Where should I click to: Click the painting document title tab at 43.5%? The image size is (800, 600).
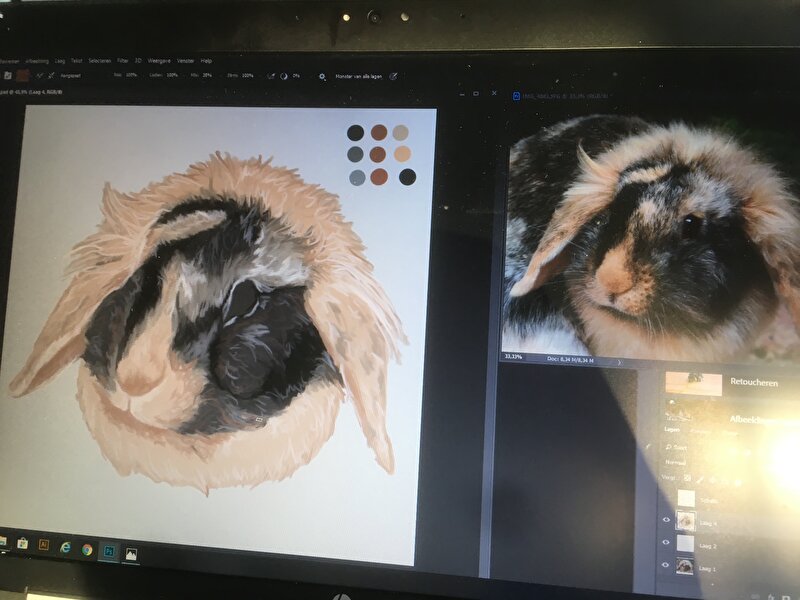point(31,92)
